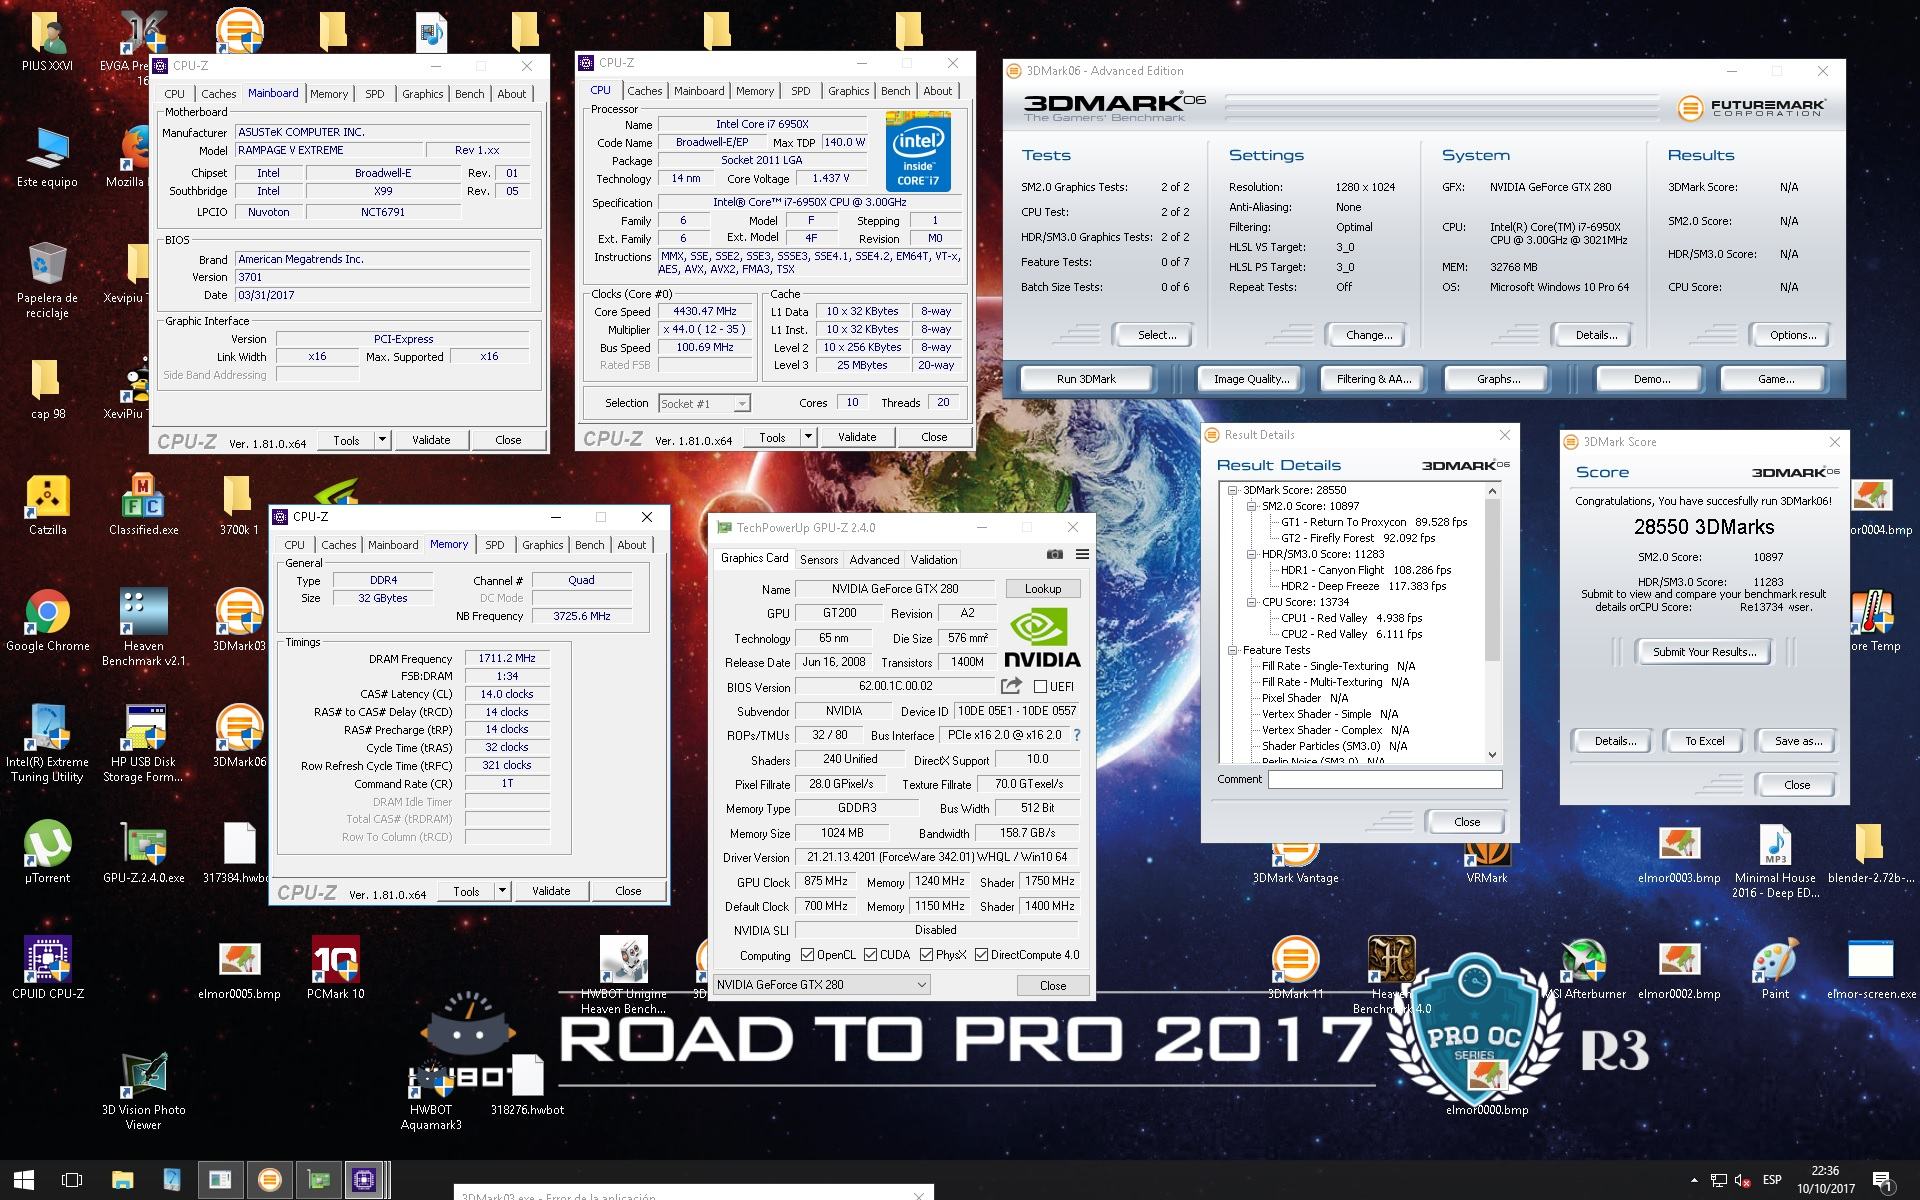Open Caches tab in the CPU-Z CPU window
This screenshot has height=1200, width=1920.
pyautogui.click(x=644, y=91)
